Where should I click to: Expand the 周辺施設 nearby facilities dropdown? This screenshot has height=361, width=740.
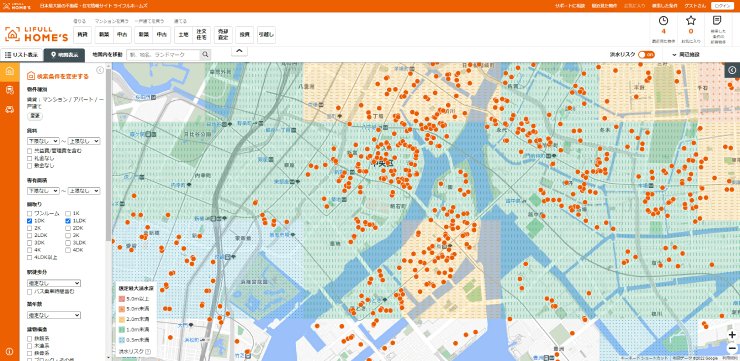coord(687,55)
